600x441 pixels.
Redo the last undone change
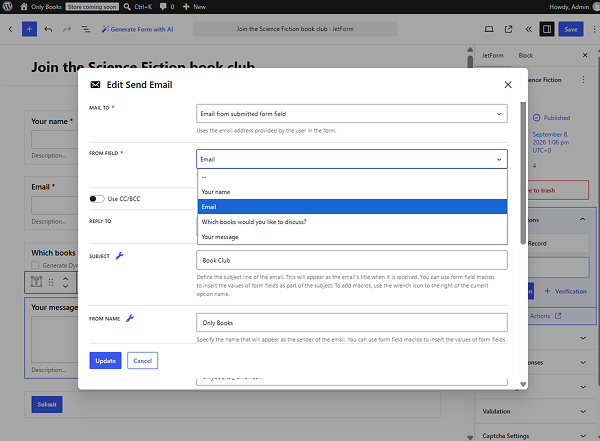(x=67, y=29)
